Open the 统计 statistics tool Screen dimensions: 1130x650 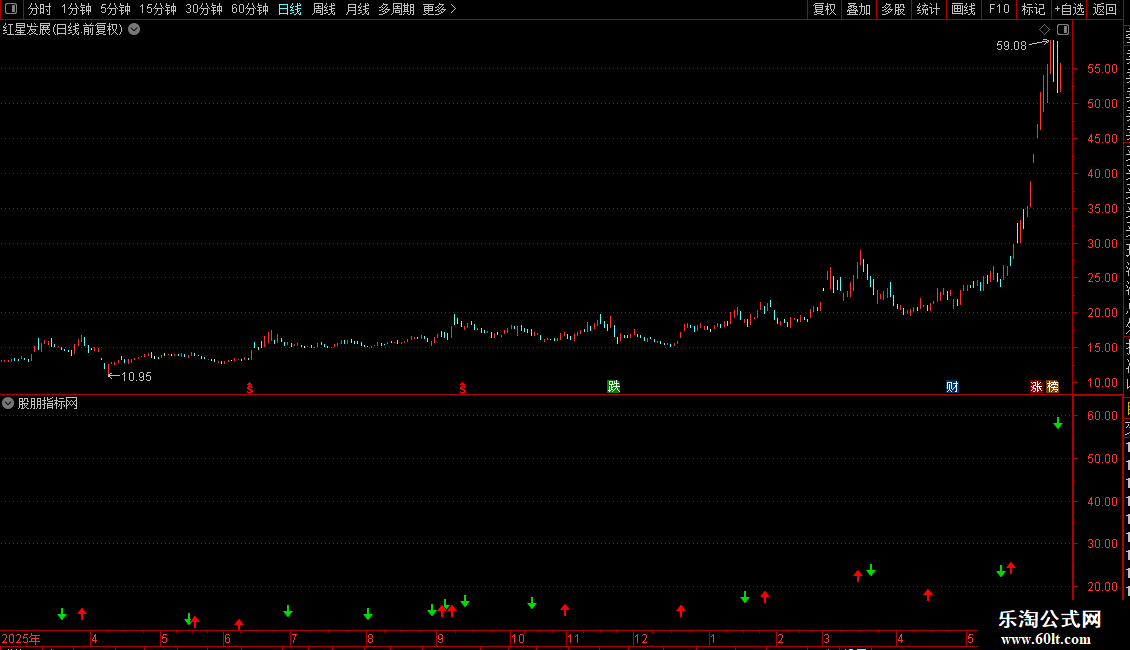click(x=927, y=9)
